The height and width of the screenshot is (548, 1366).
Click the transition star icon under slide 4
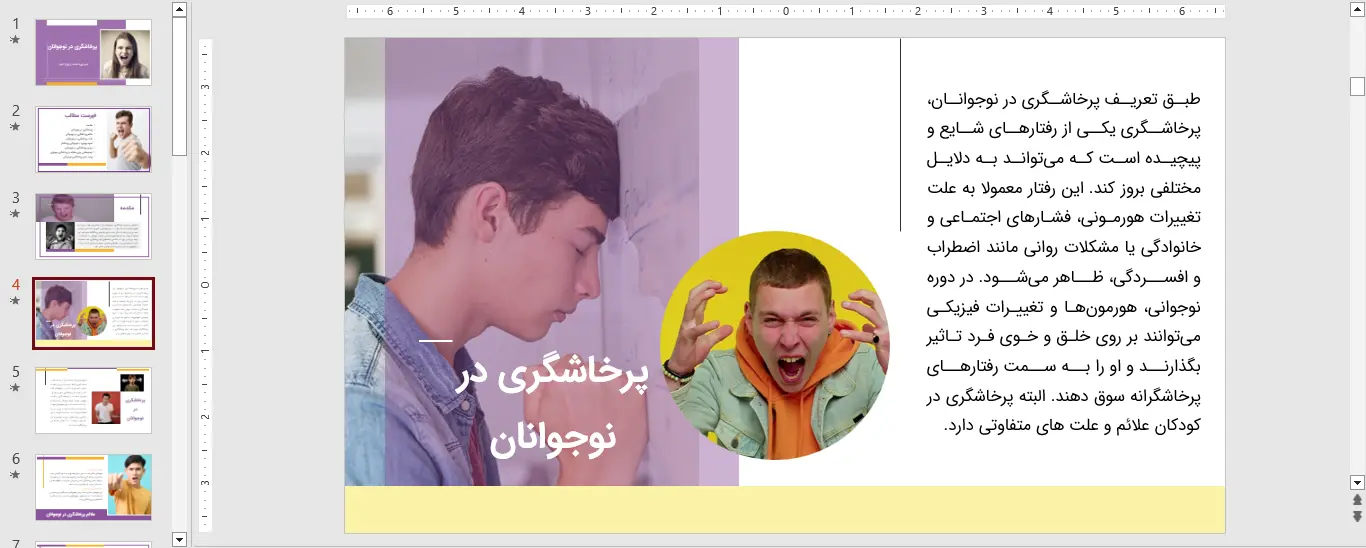click(15, 300)
